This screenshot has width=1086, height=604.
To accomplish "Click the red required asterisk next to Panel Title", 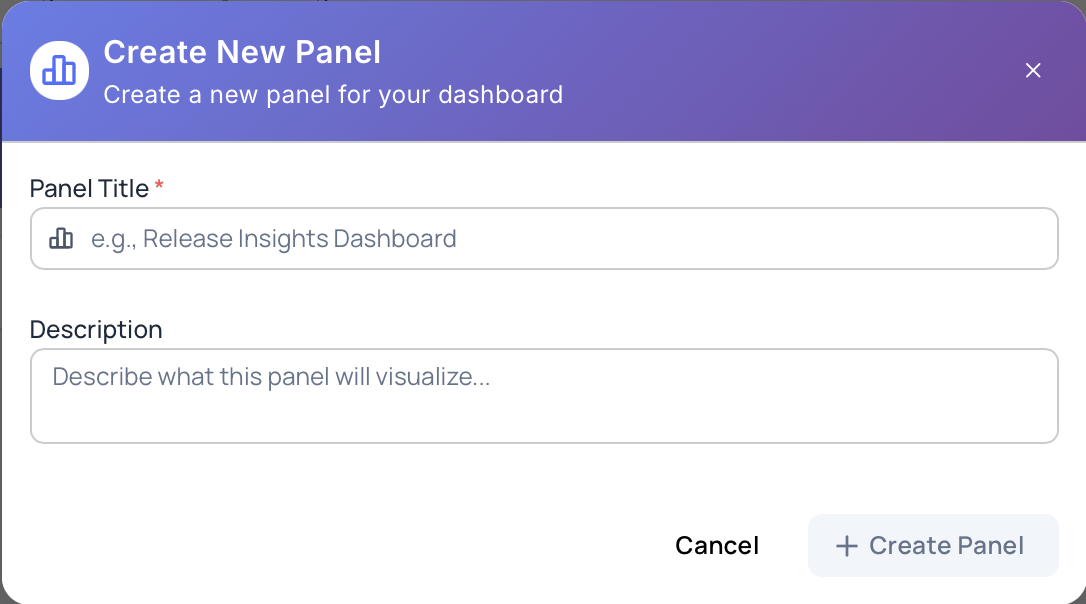I will click(x=160, y=184).
